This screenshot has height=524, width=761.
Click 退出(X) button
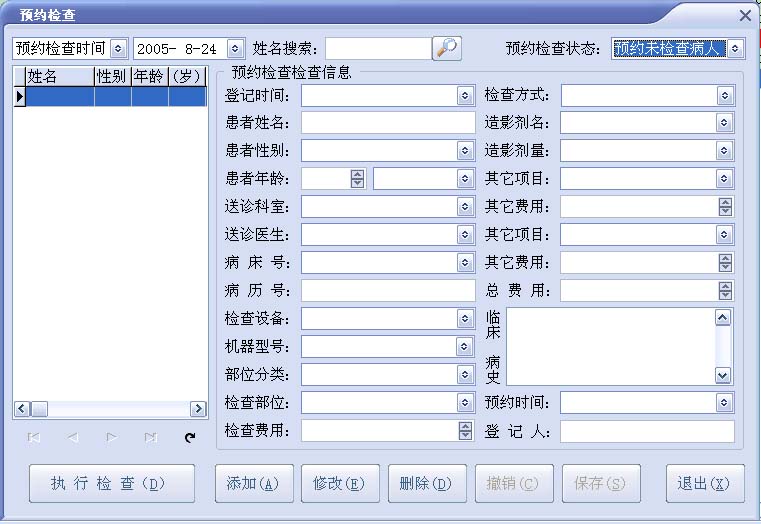pyautogui.click(x=705, y=483)
